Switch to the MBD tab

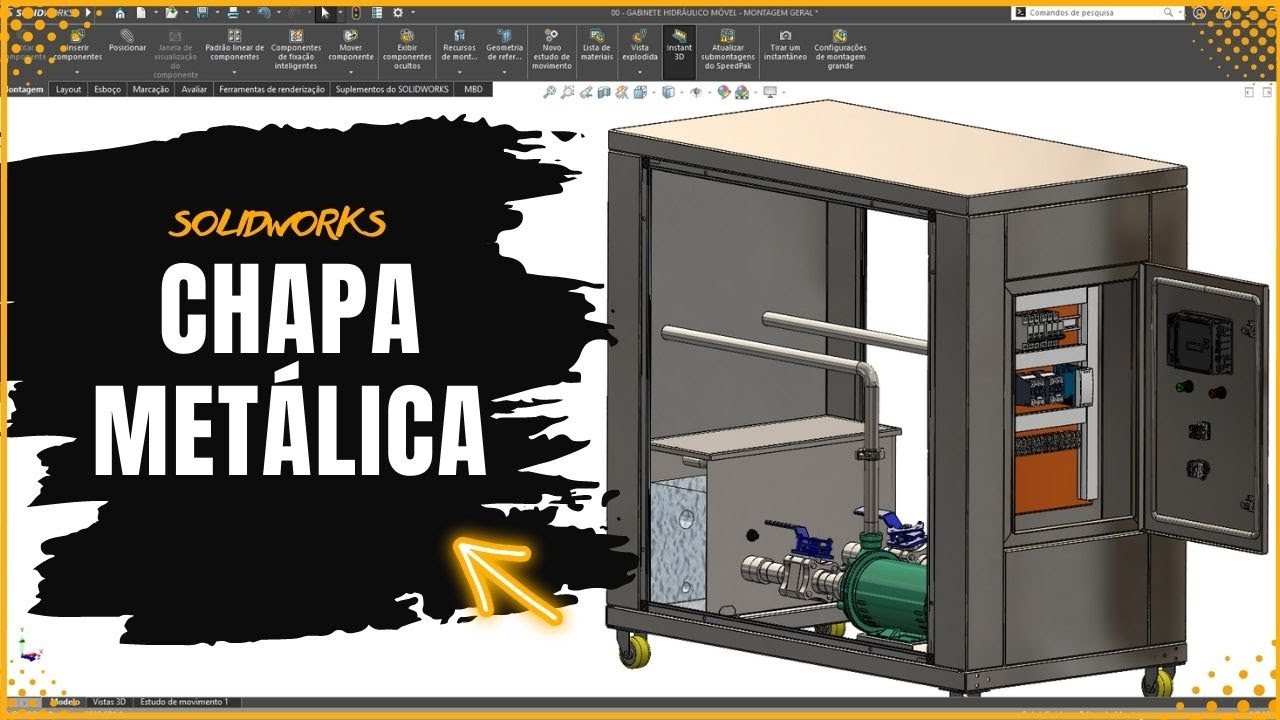tap(473, 89)
